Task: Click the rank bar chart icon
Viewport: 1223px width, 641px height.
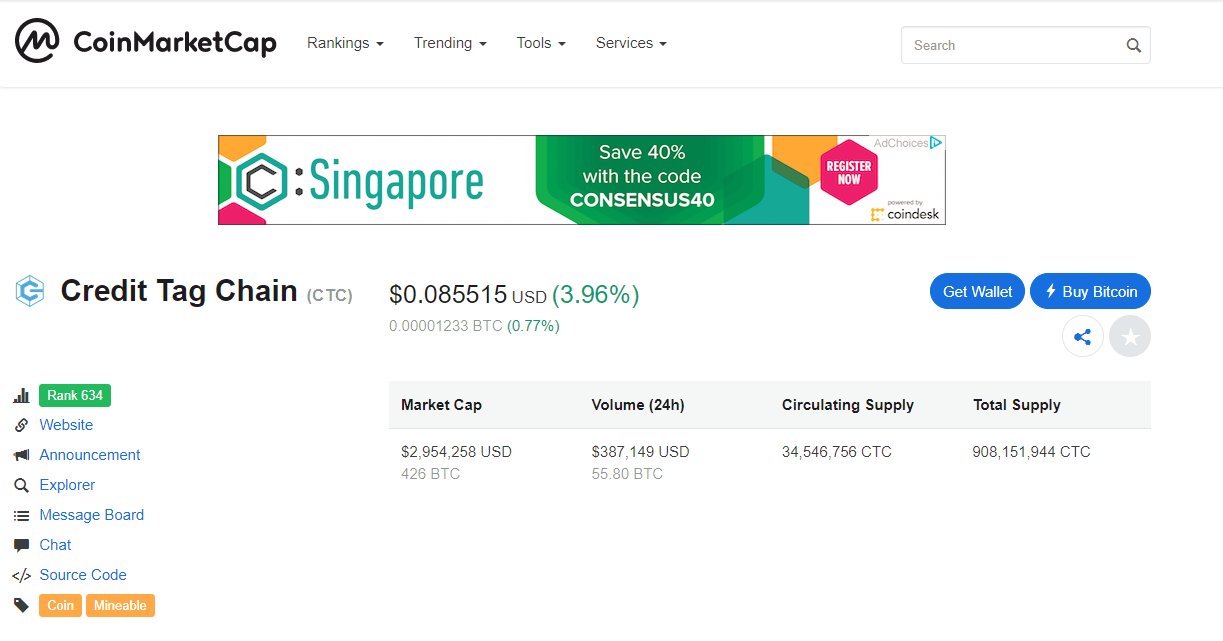Action: point(21,396)
